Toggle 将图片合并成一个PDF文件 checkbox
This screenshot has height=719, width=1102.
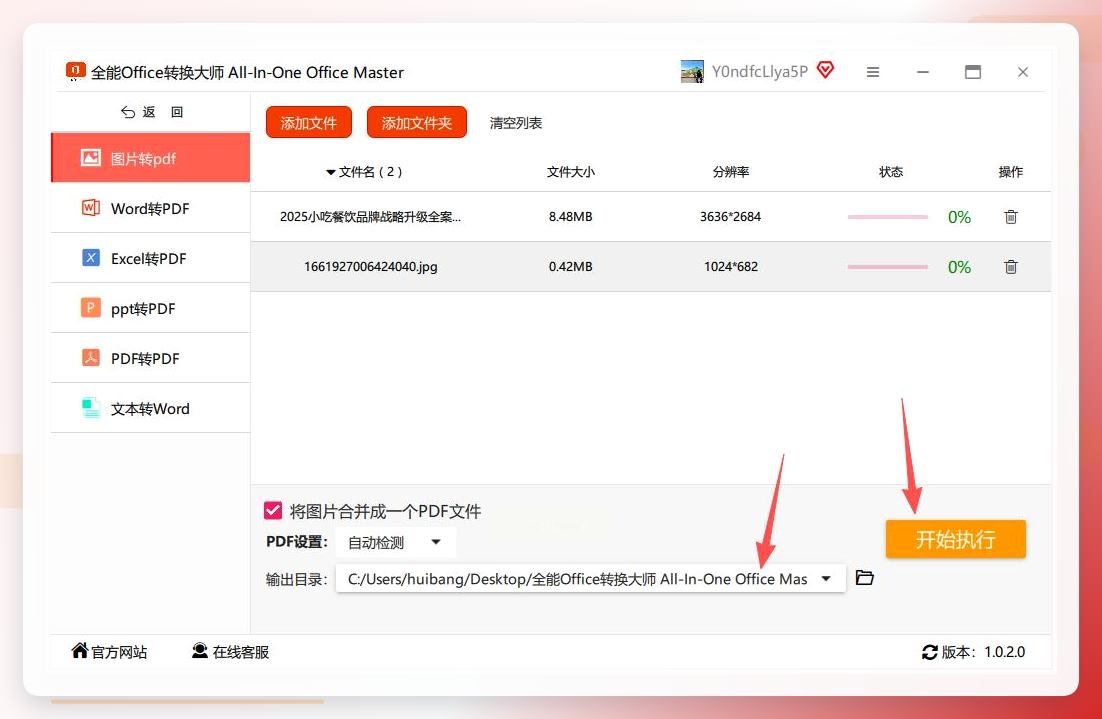(273, 510)
